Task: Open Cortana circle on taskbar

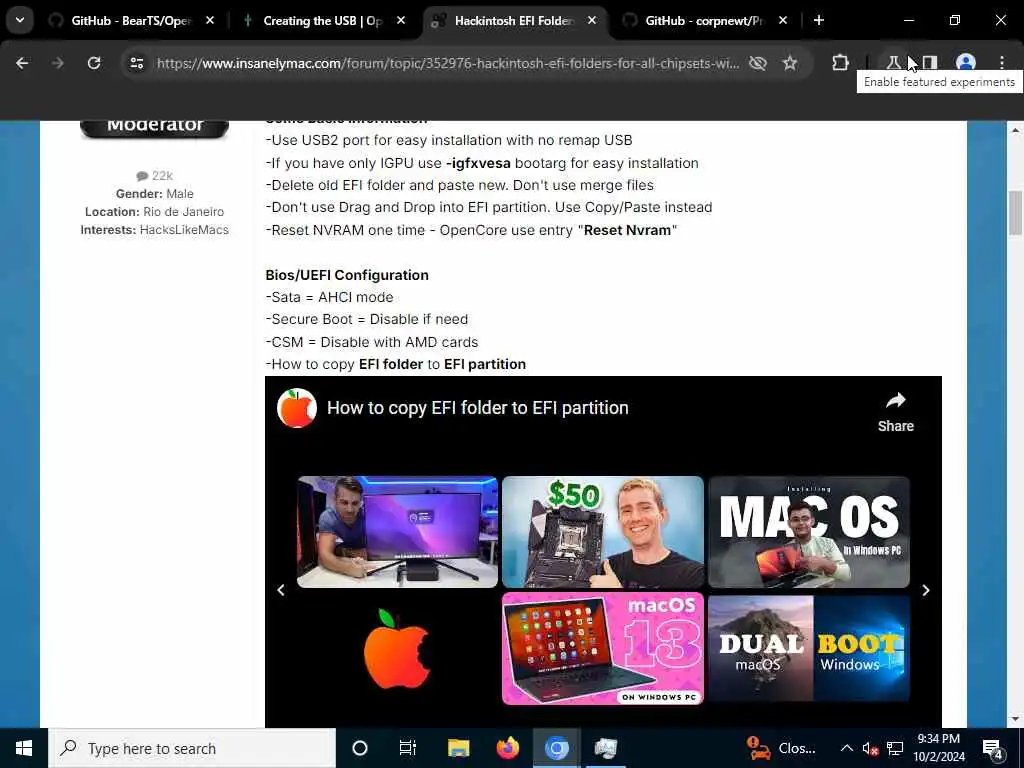Action: point(360,748)
